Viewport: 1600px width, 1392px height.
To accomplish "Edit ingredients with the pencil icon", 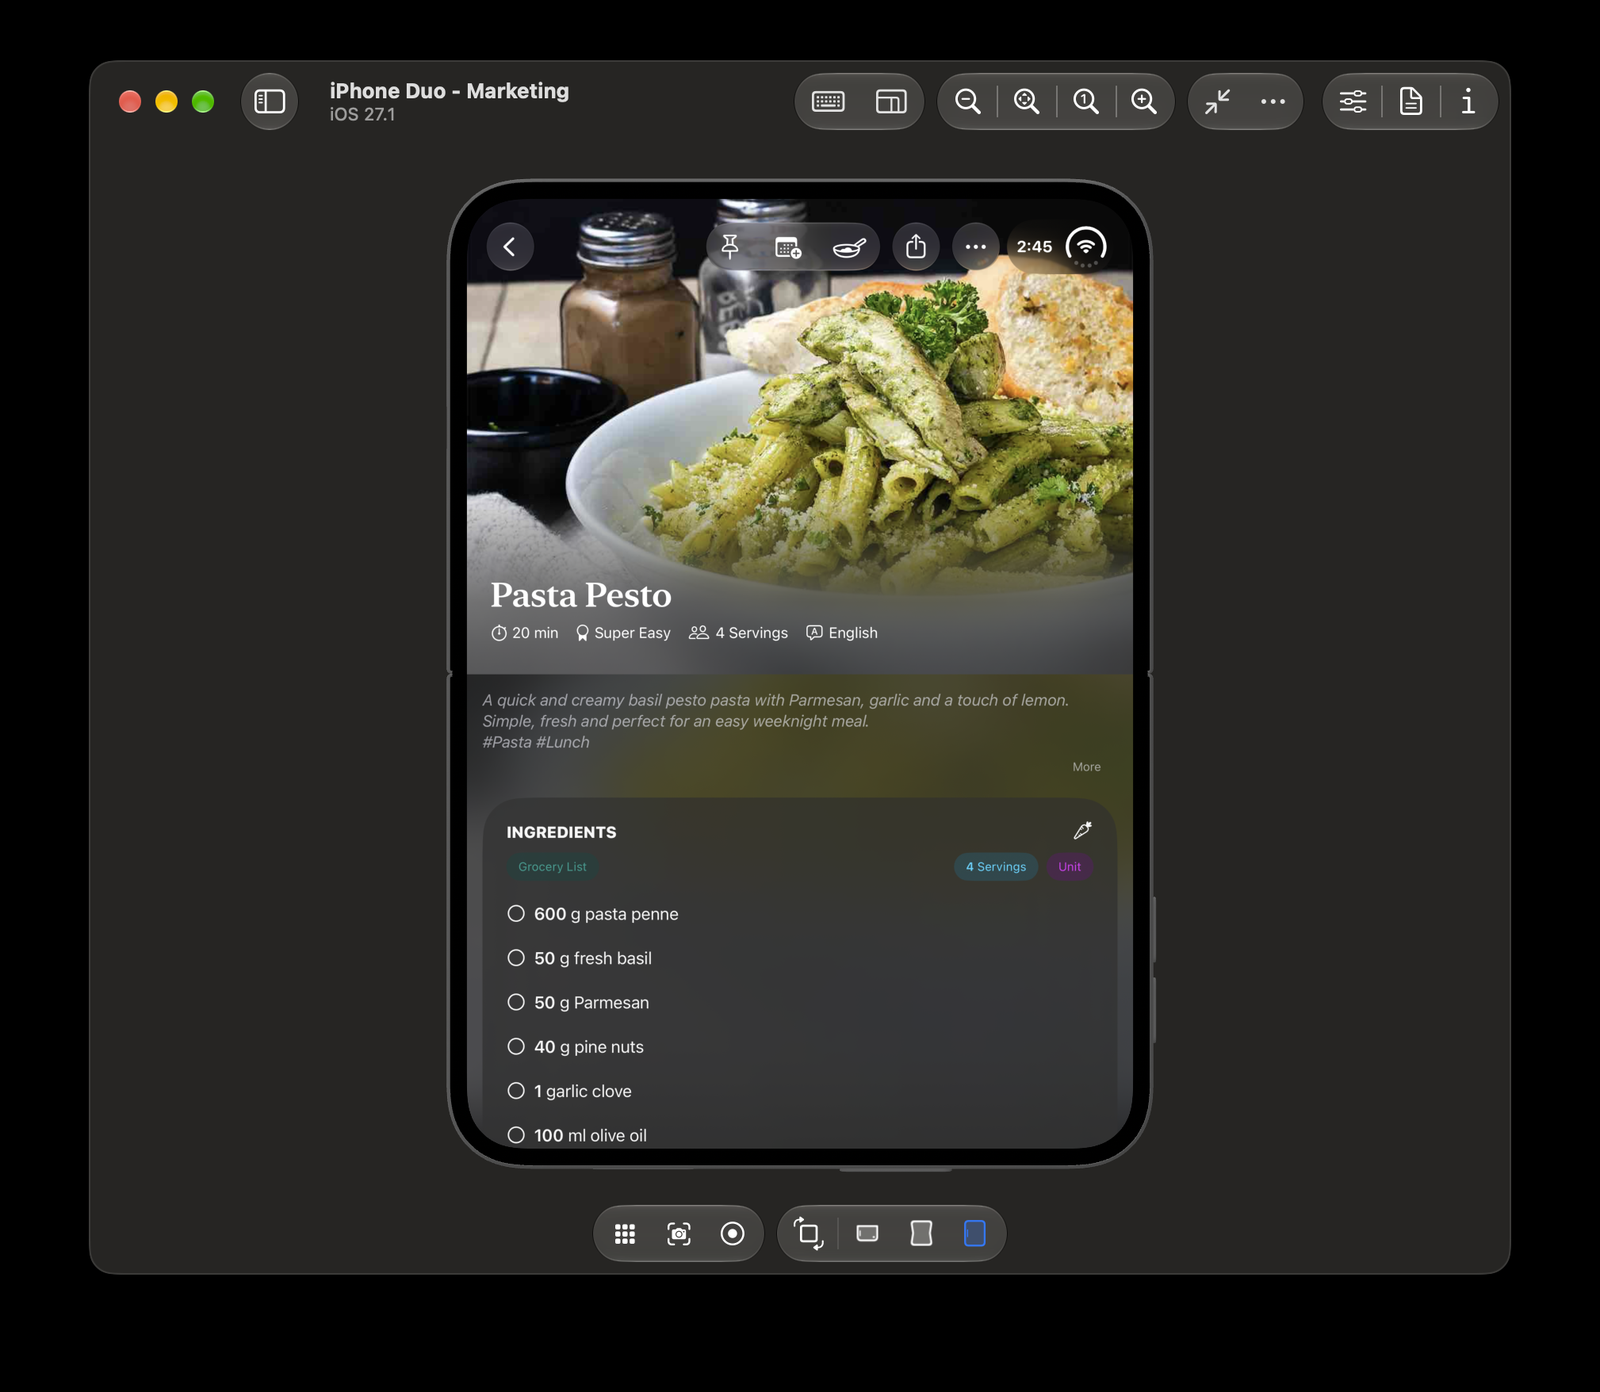I will [1082, 831].
